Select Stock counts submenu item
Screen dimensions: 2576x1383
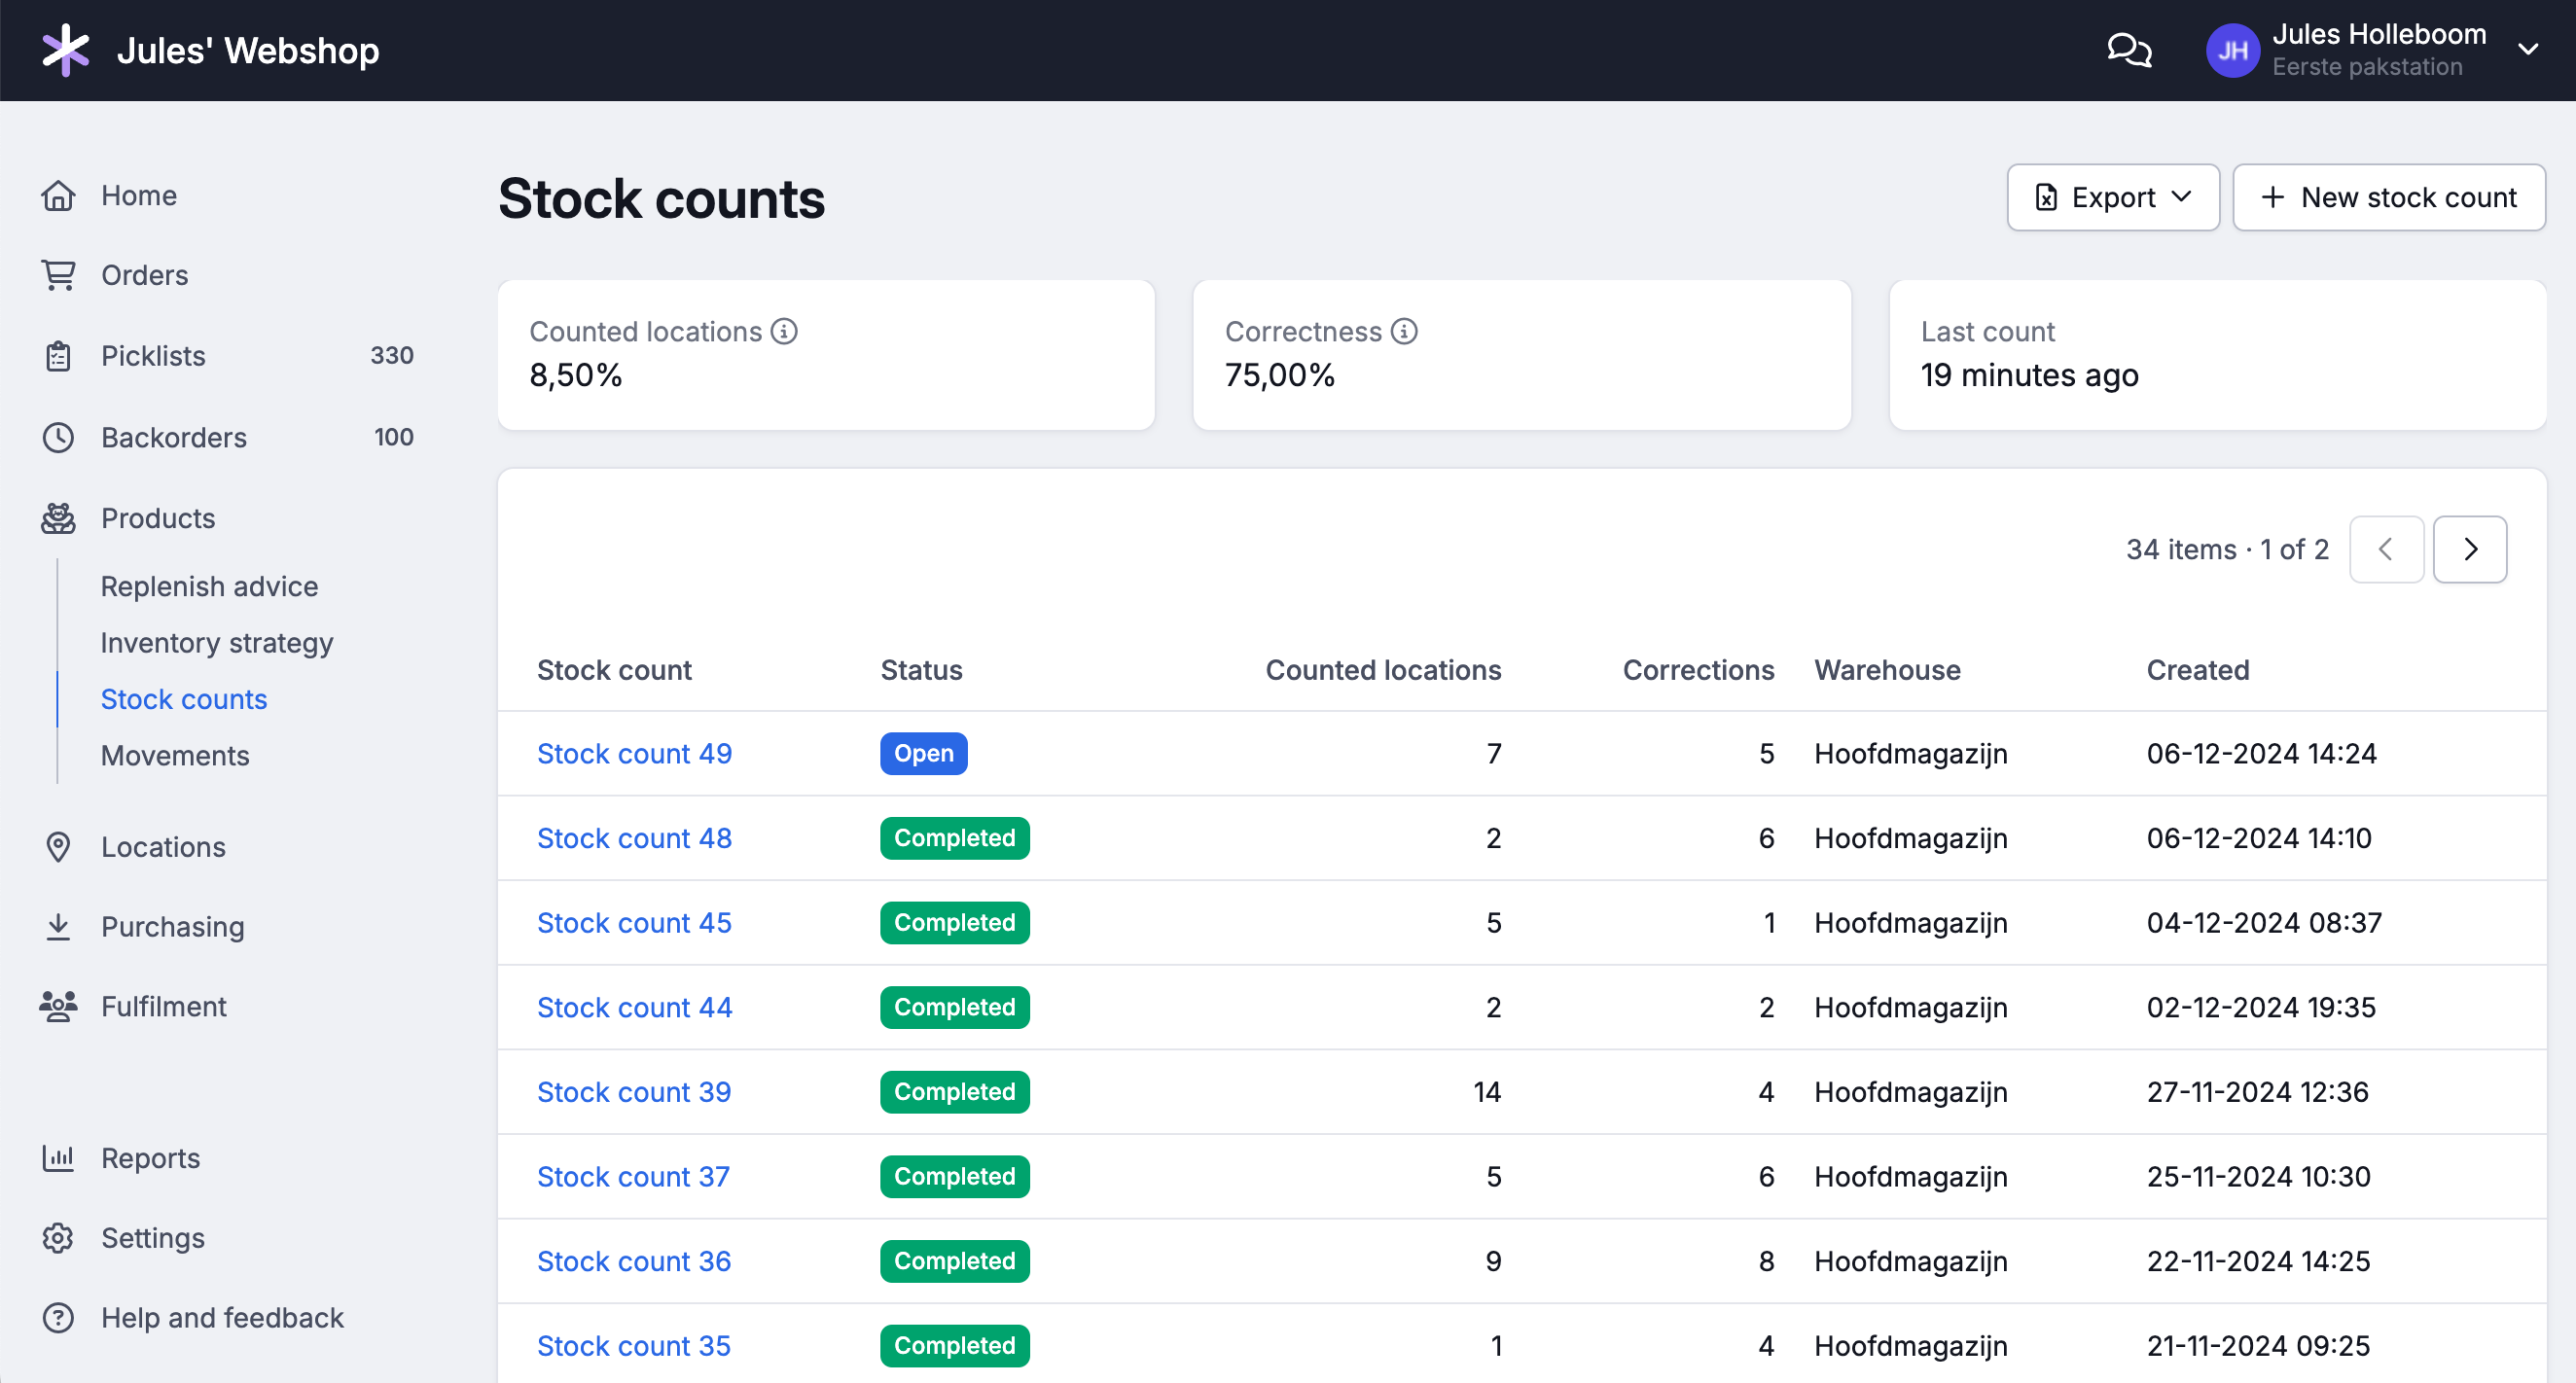point(184,699)
